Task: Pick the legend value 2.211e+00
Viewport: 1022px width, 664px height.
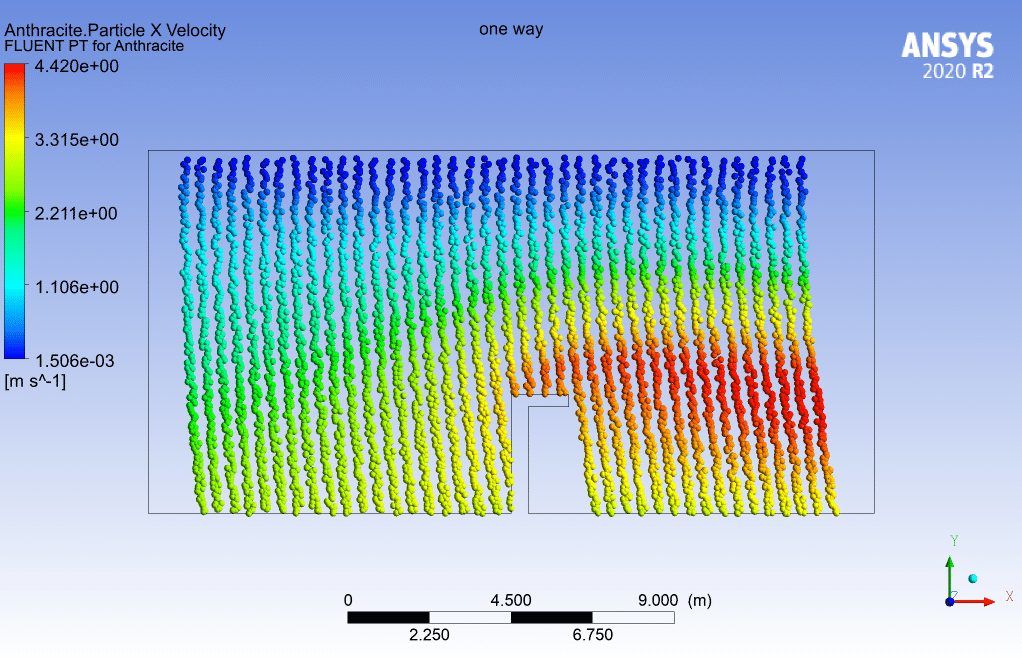Action: tap(77, 214)
